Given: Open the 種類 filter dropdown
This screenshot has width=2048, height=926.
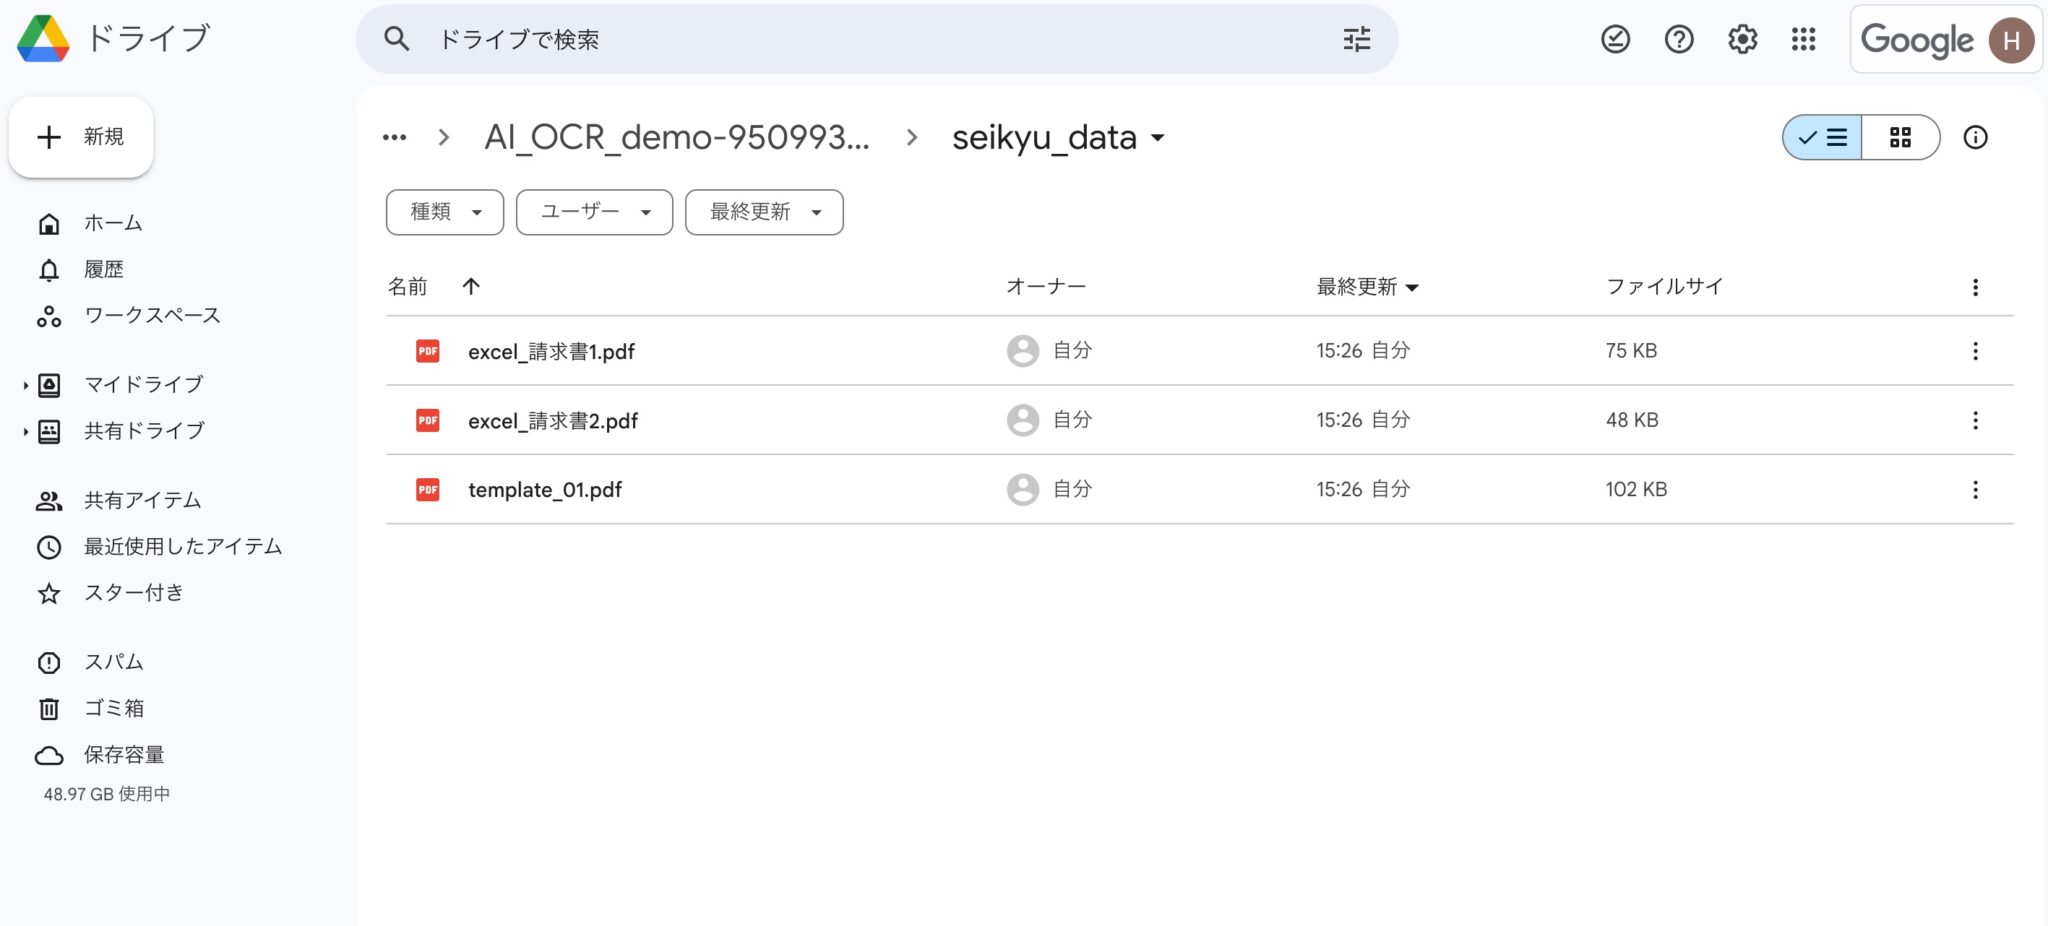Looking at the screenshot, I should pyautogui.click(x=444, y=211).
